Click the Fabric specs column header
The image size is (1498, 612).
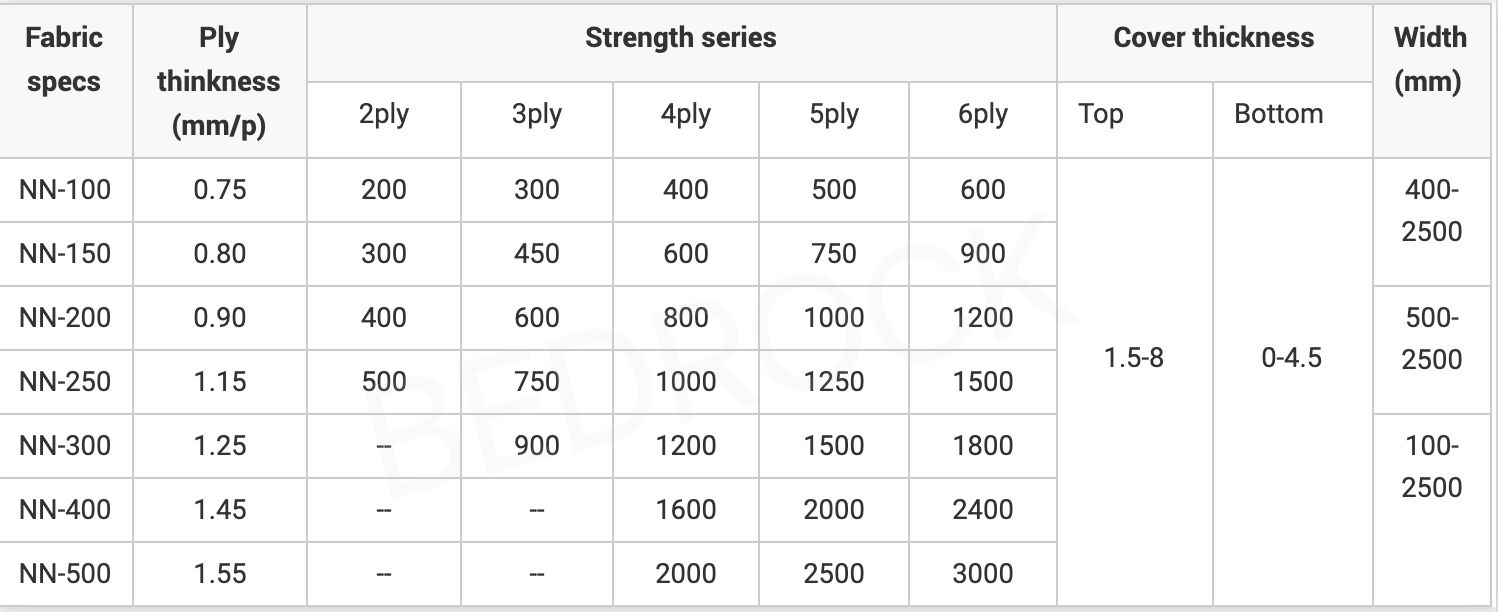[x=65, y=60]
